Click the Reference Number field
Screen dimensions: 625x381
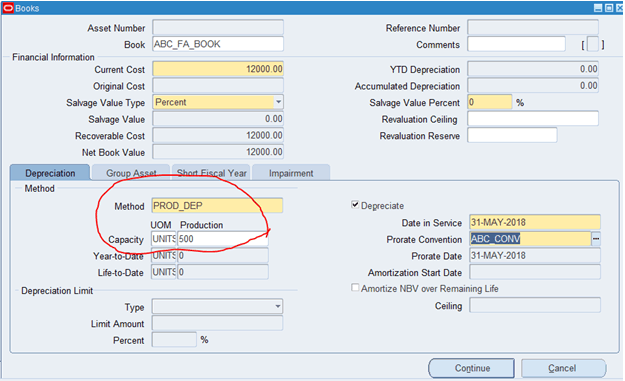(x=533, y=27)
